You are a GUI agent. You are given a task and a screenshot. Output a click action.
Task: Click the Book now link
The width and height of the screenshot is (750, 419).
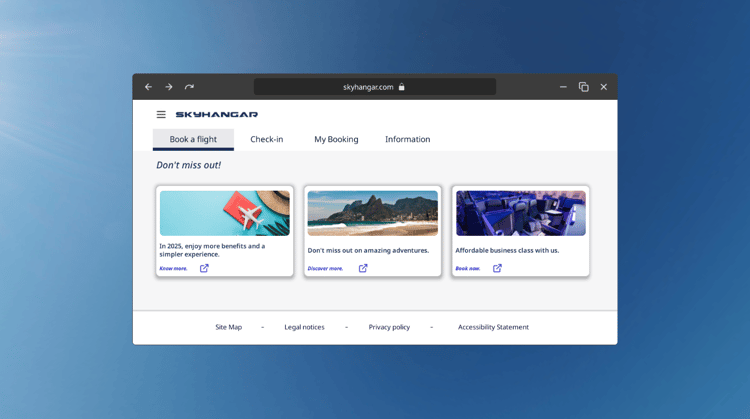(x=468, y=268)
